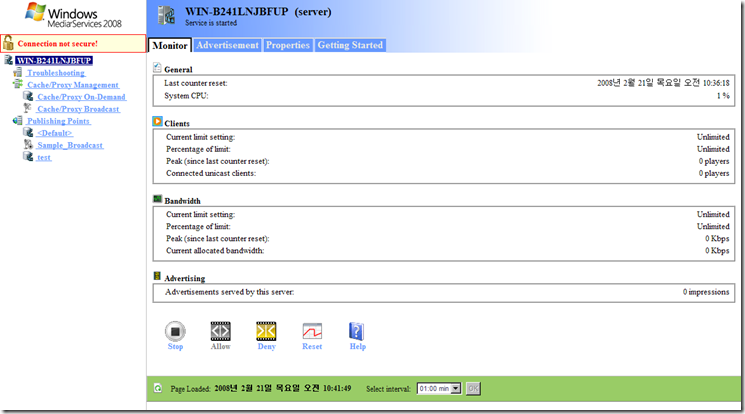Screen dimensions: 745x414
Task: Click the Deny label text
Action: pyautogui.click(x=267, y=347)
